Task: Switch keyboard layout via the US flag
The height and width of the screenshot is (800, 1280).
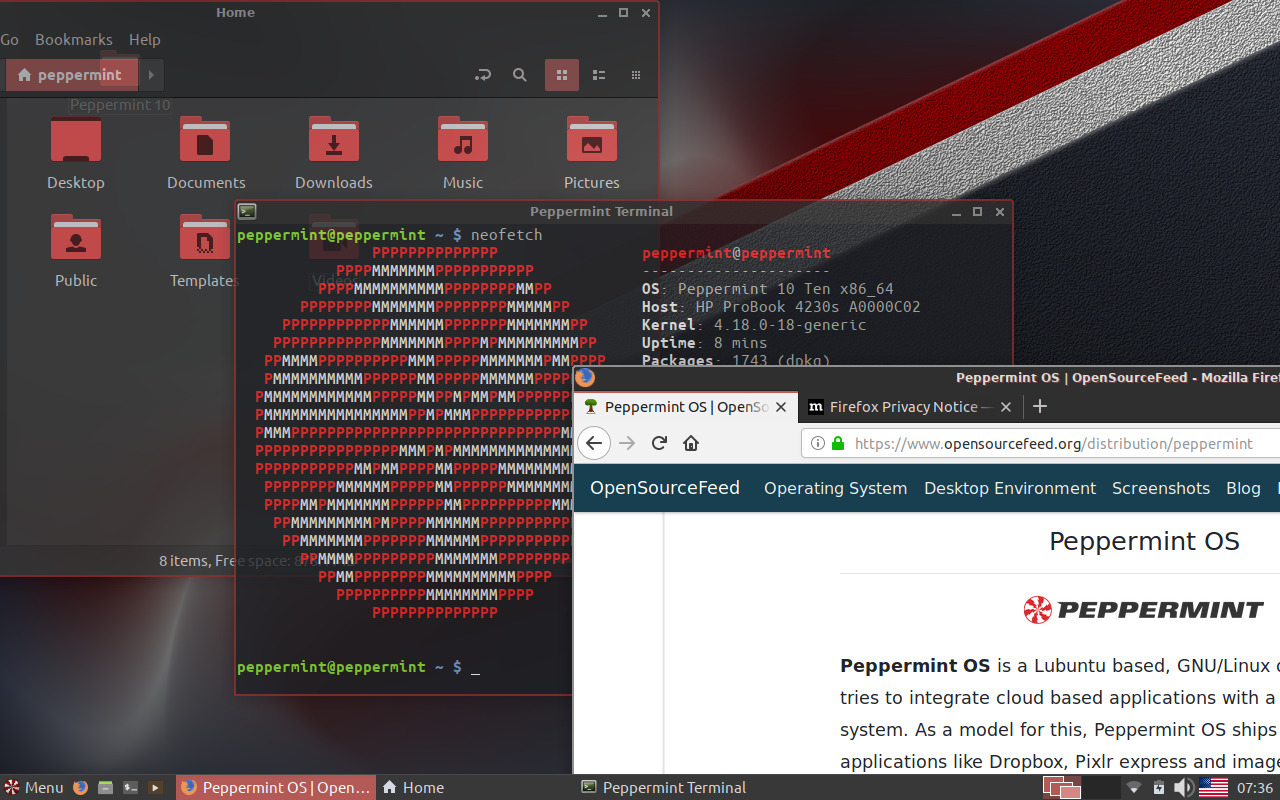Action: (x=1213, y=787)
